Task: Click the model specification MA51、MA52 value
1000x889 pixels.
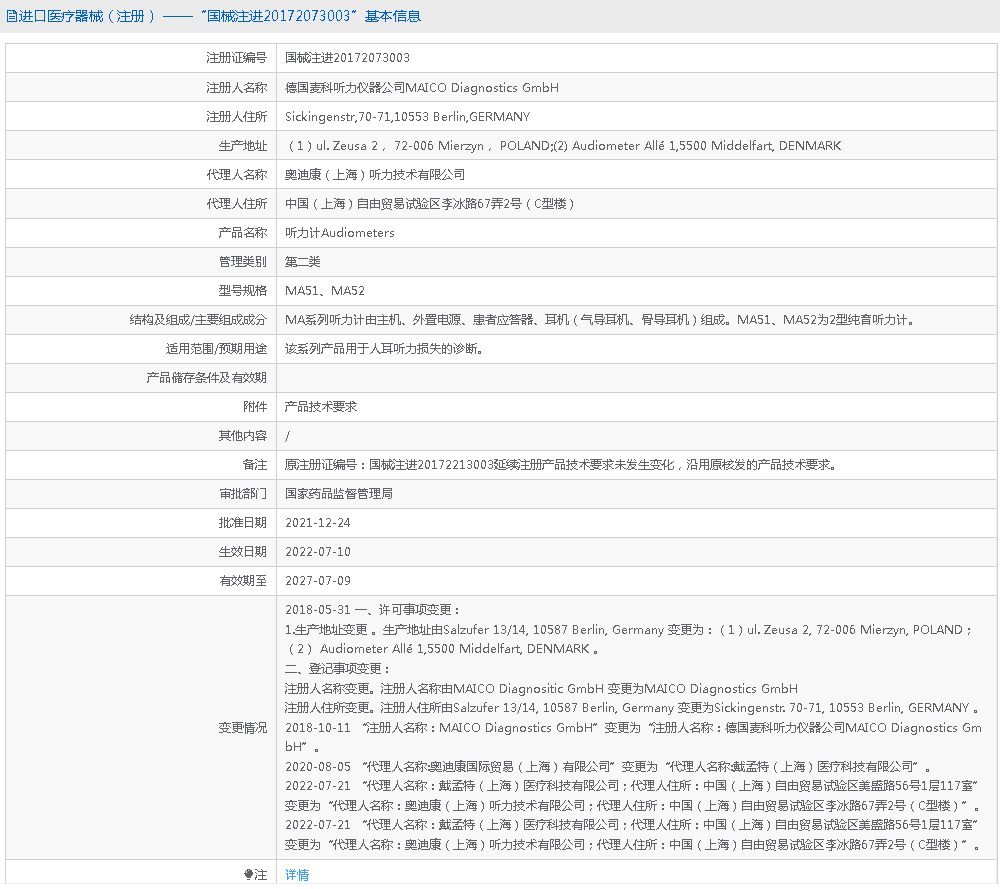Action: [x=325, y=290]
